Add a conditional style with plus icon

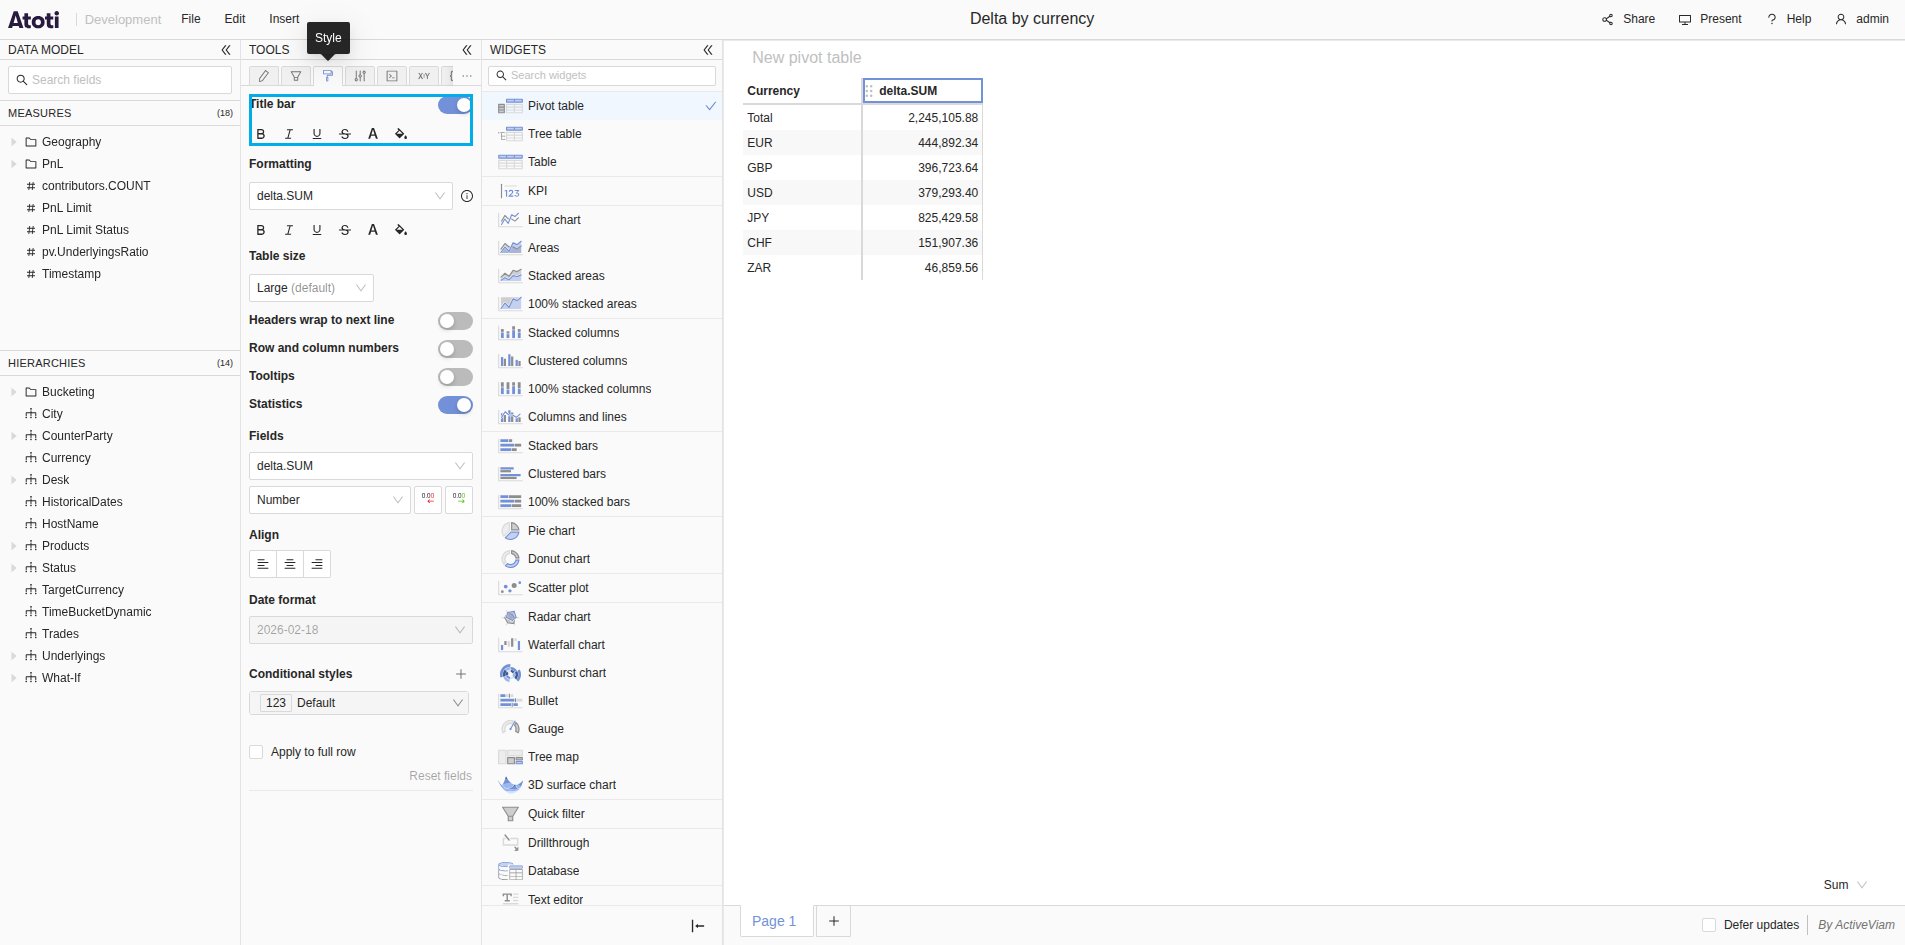(461, 674)
